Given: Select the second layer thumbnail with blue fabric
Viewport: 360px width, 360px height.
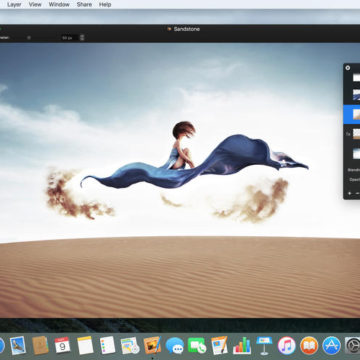Looking at the screenshot, I should point(356,95).
